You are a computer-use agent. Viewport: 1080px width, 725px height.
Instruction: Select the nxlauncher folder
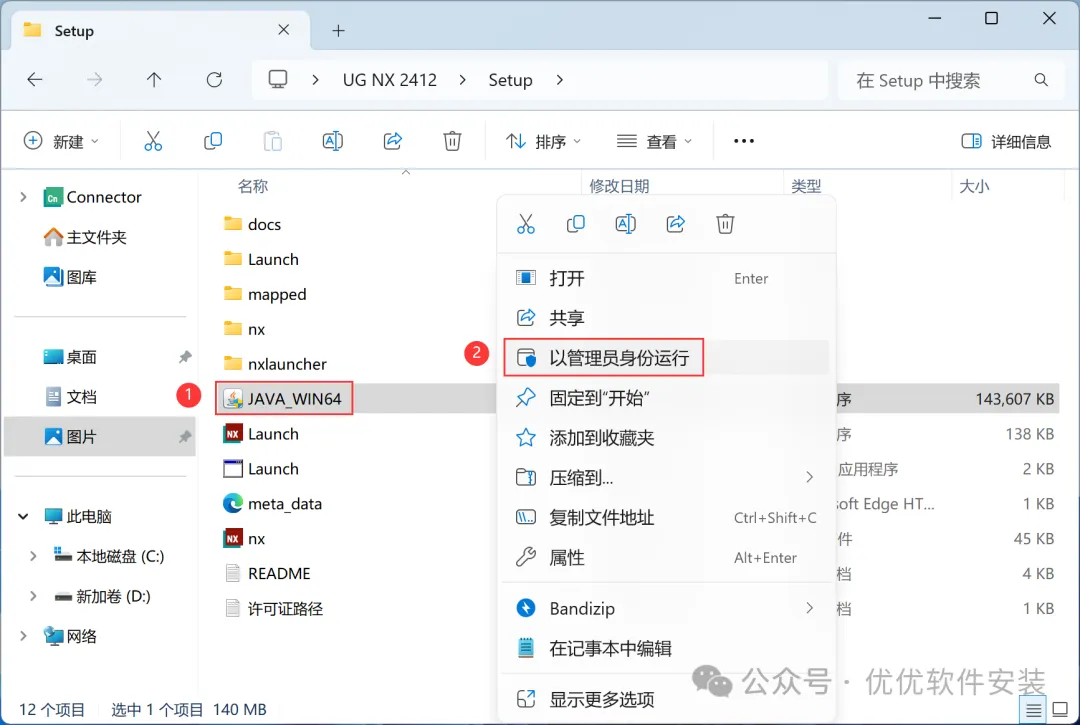click(275, 364)
